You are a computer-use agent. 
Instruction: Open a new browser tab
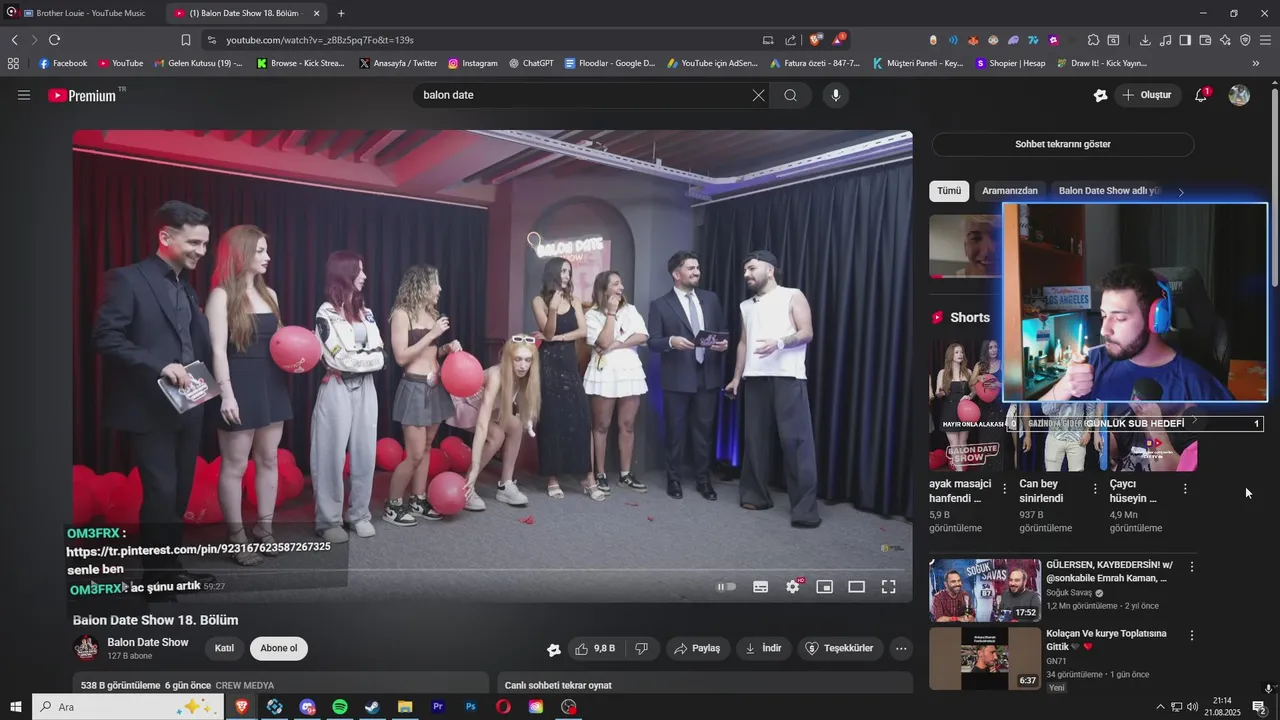click(x=341, y=13)
